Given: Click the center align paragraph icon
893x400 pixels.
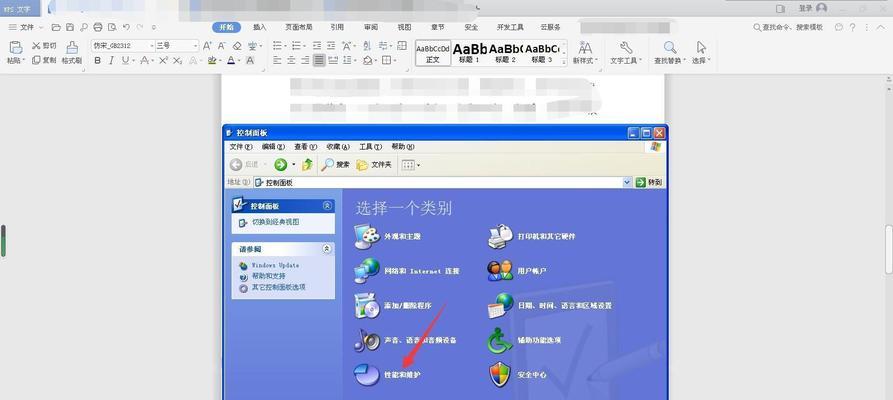Looking at the screenshot, I should click(291, 60).
